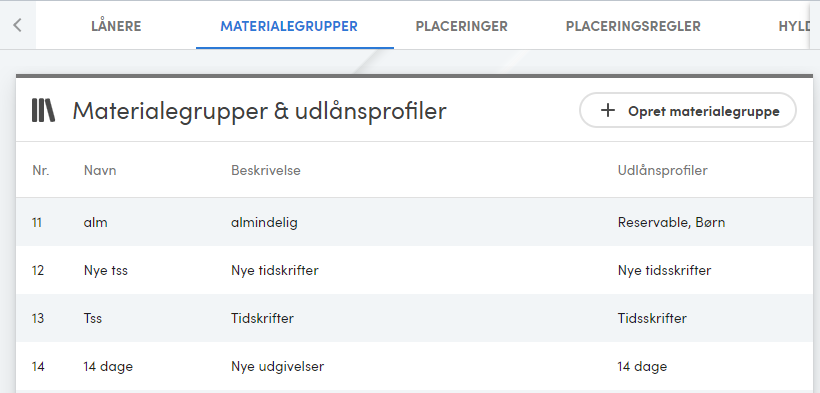Click the Reservable, Børn profile cell
Viewport: 820px width, 393px height.
click(671, 222)
